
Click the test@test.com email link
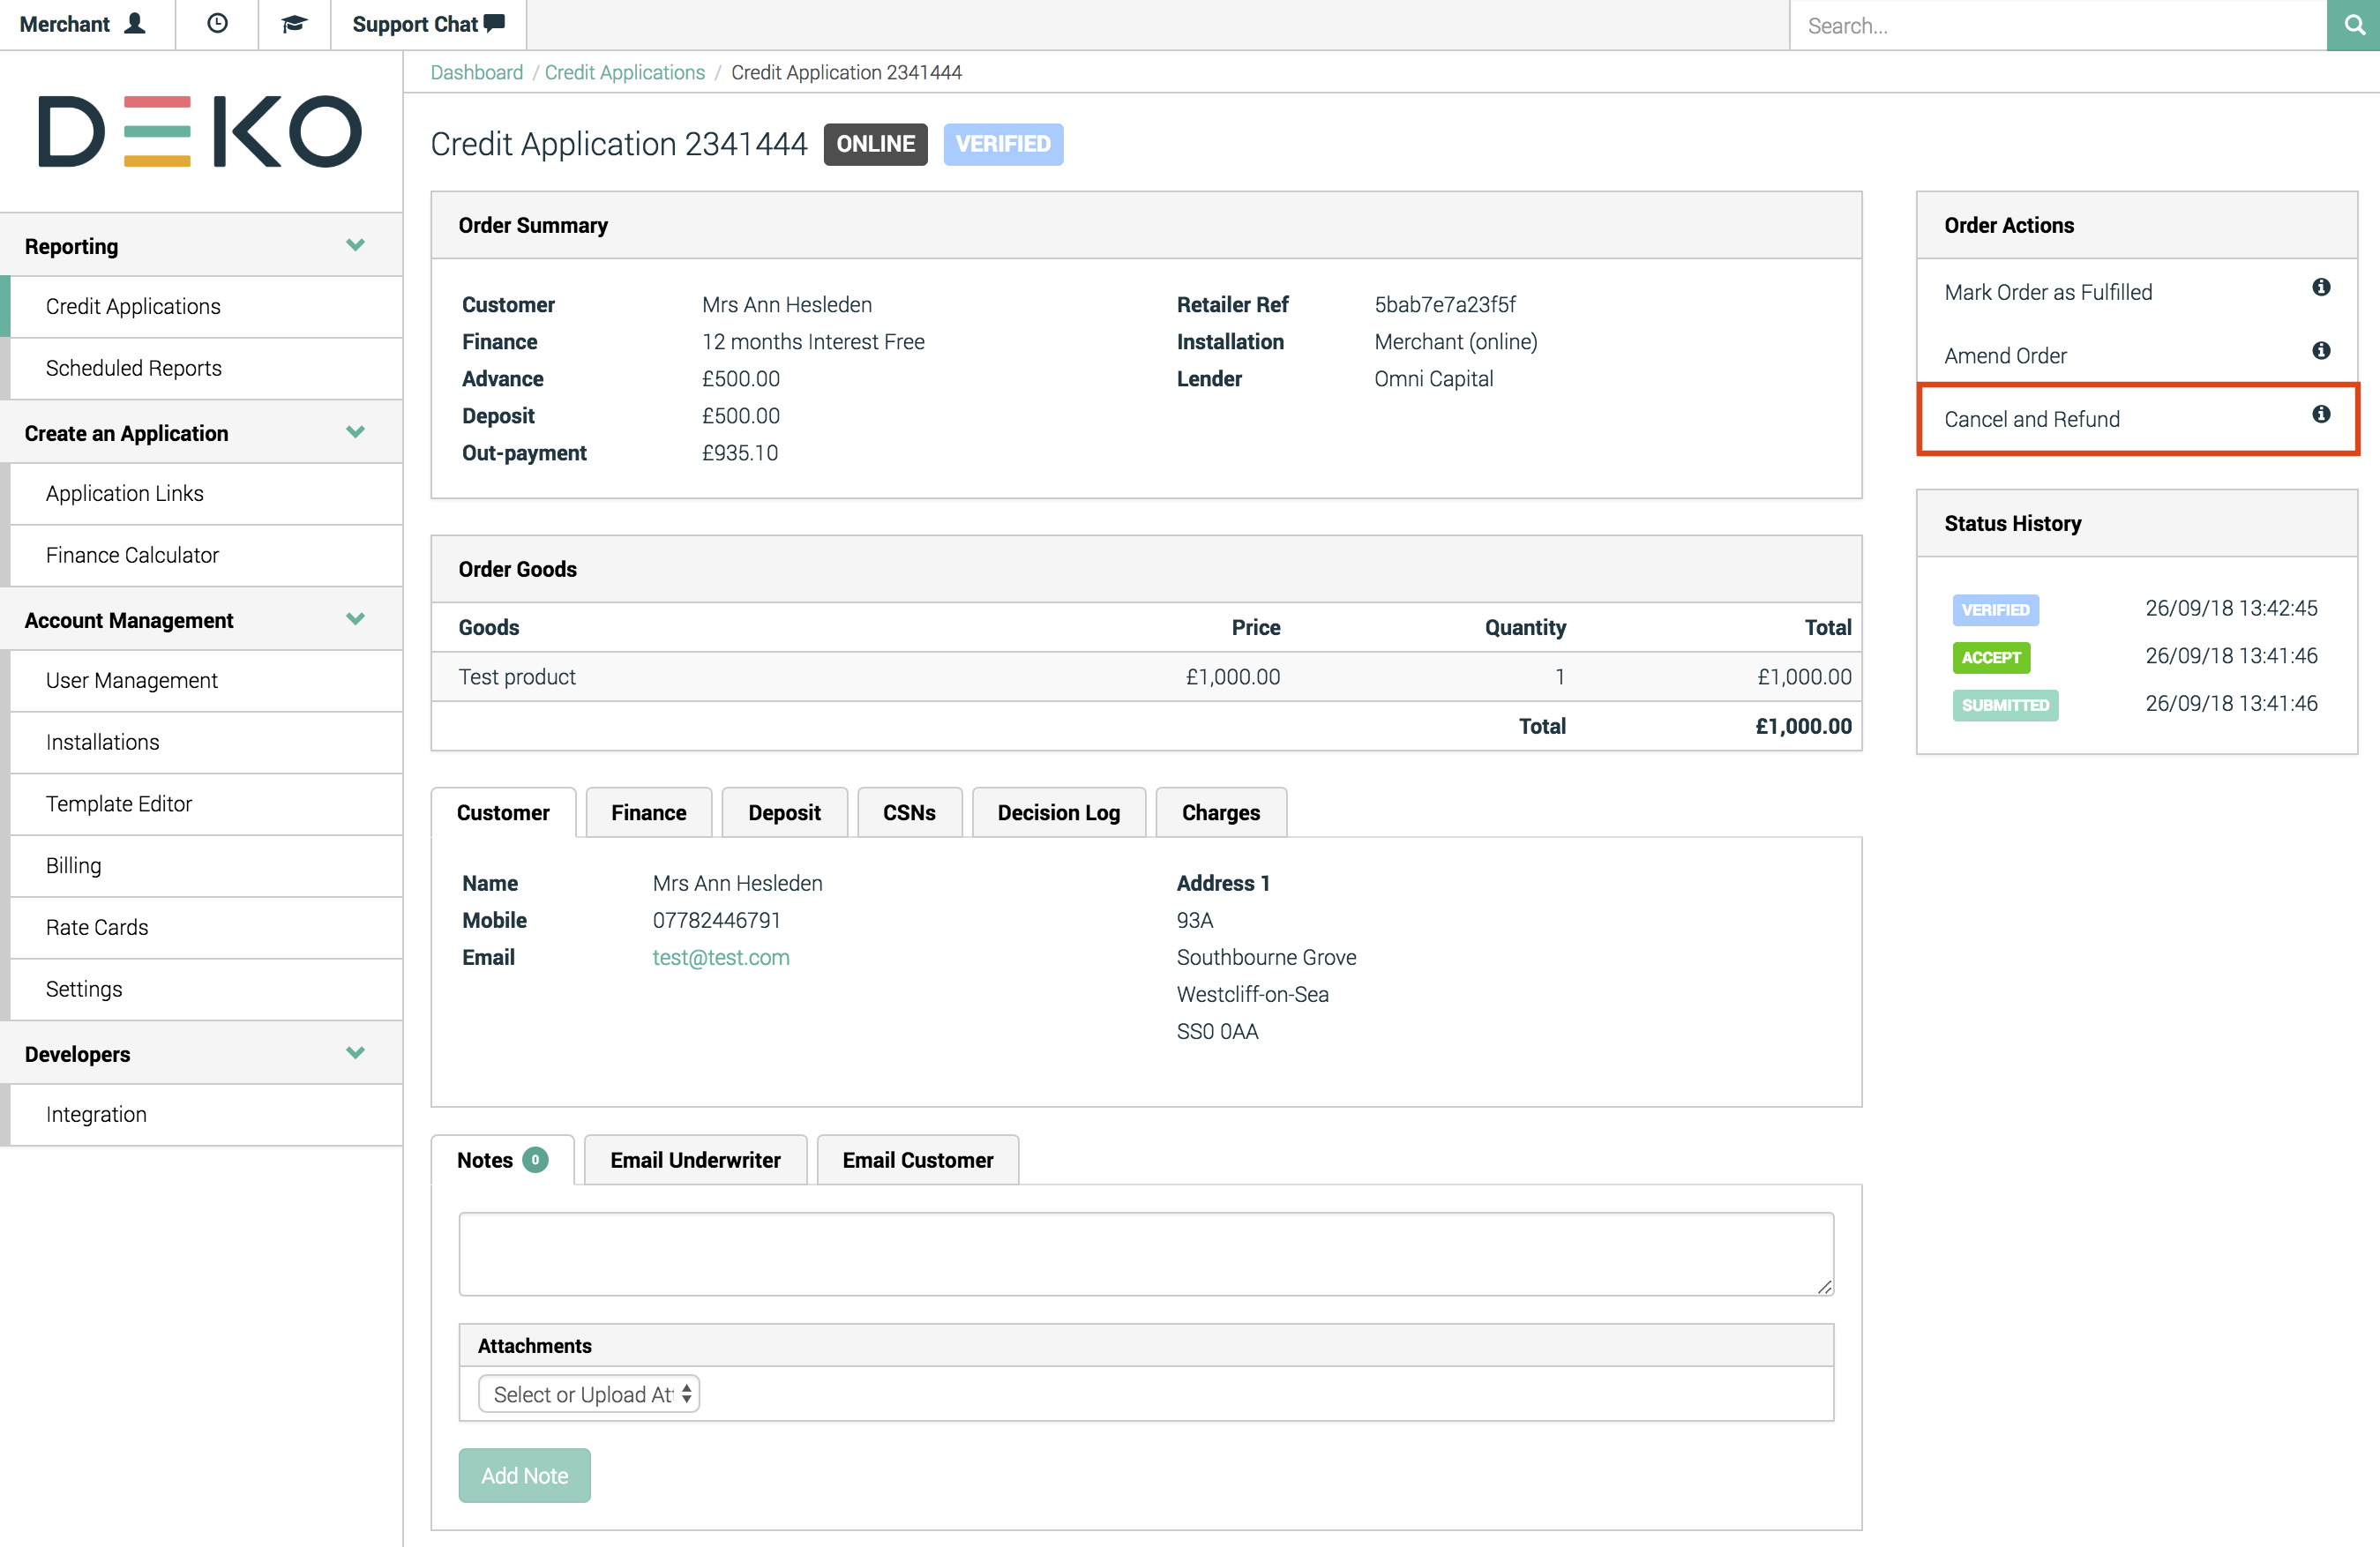coord(720,957)
